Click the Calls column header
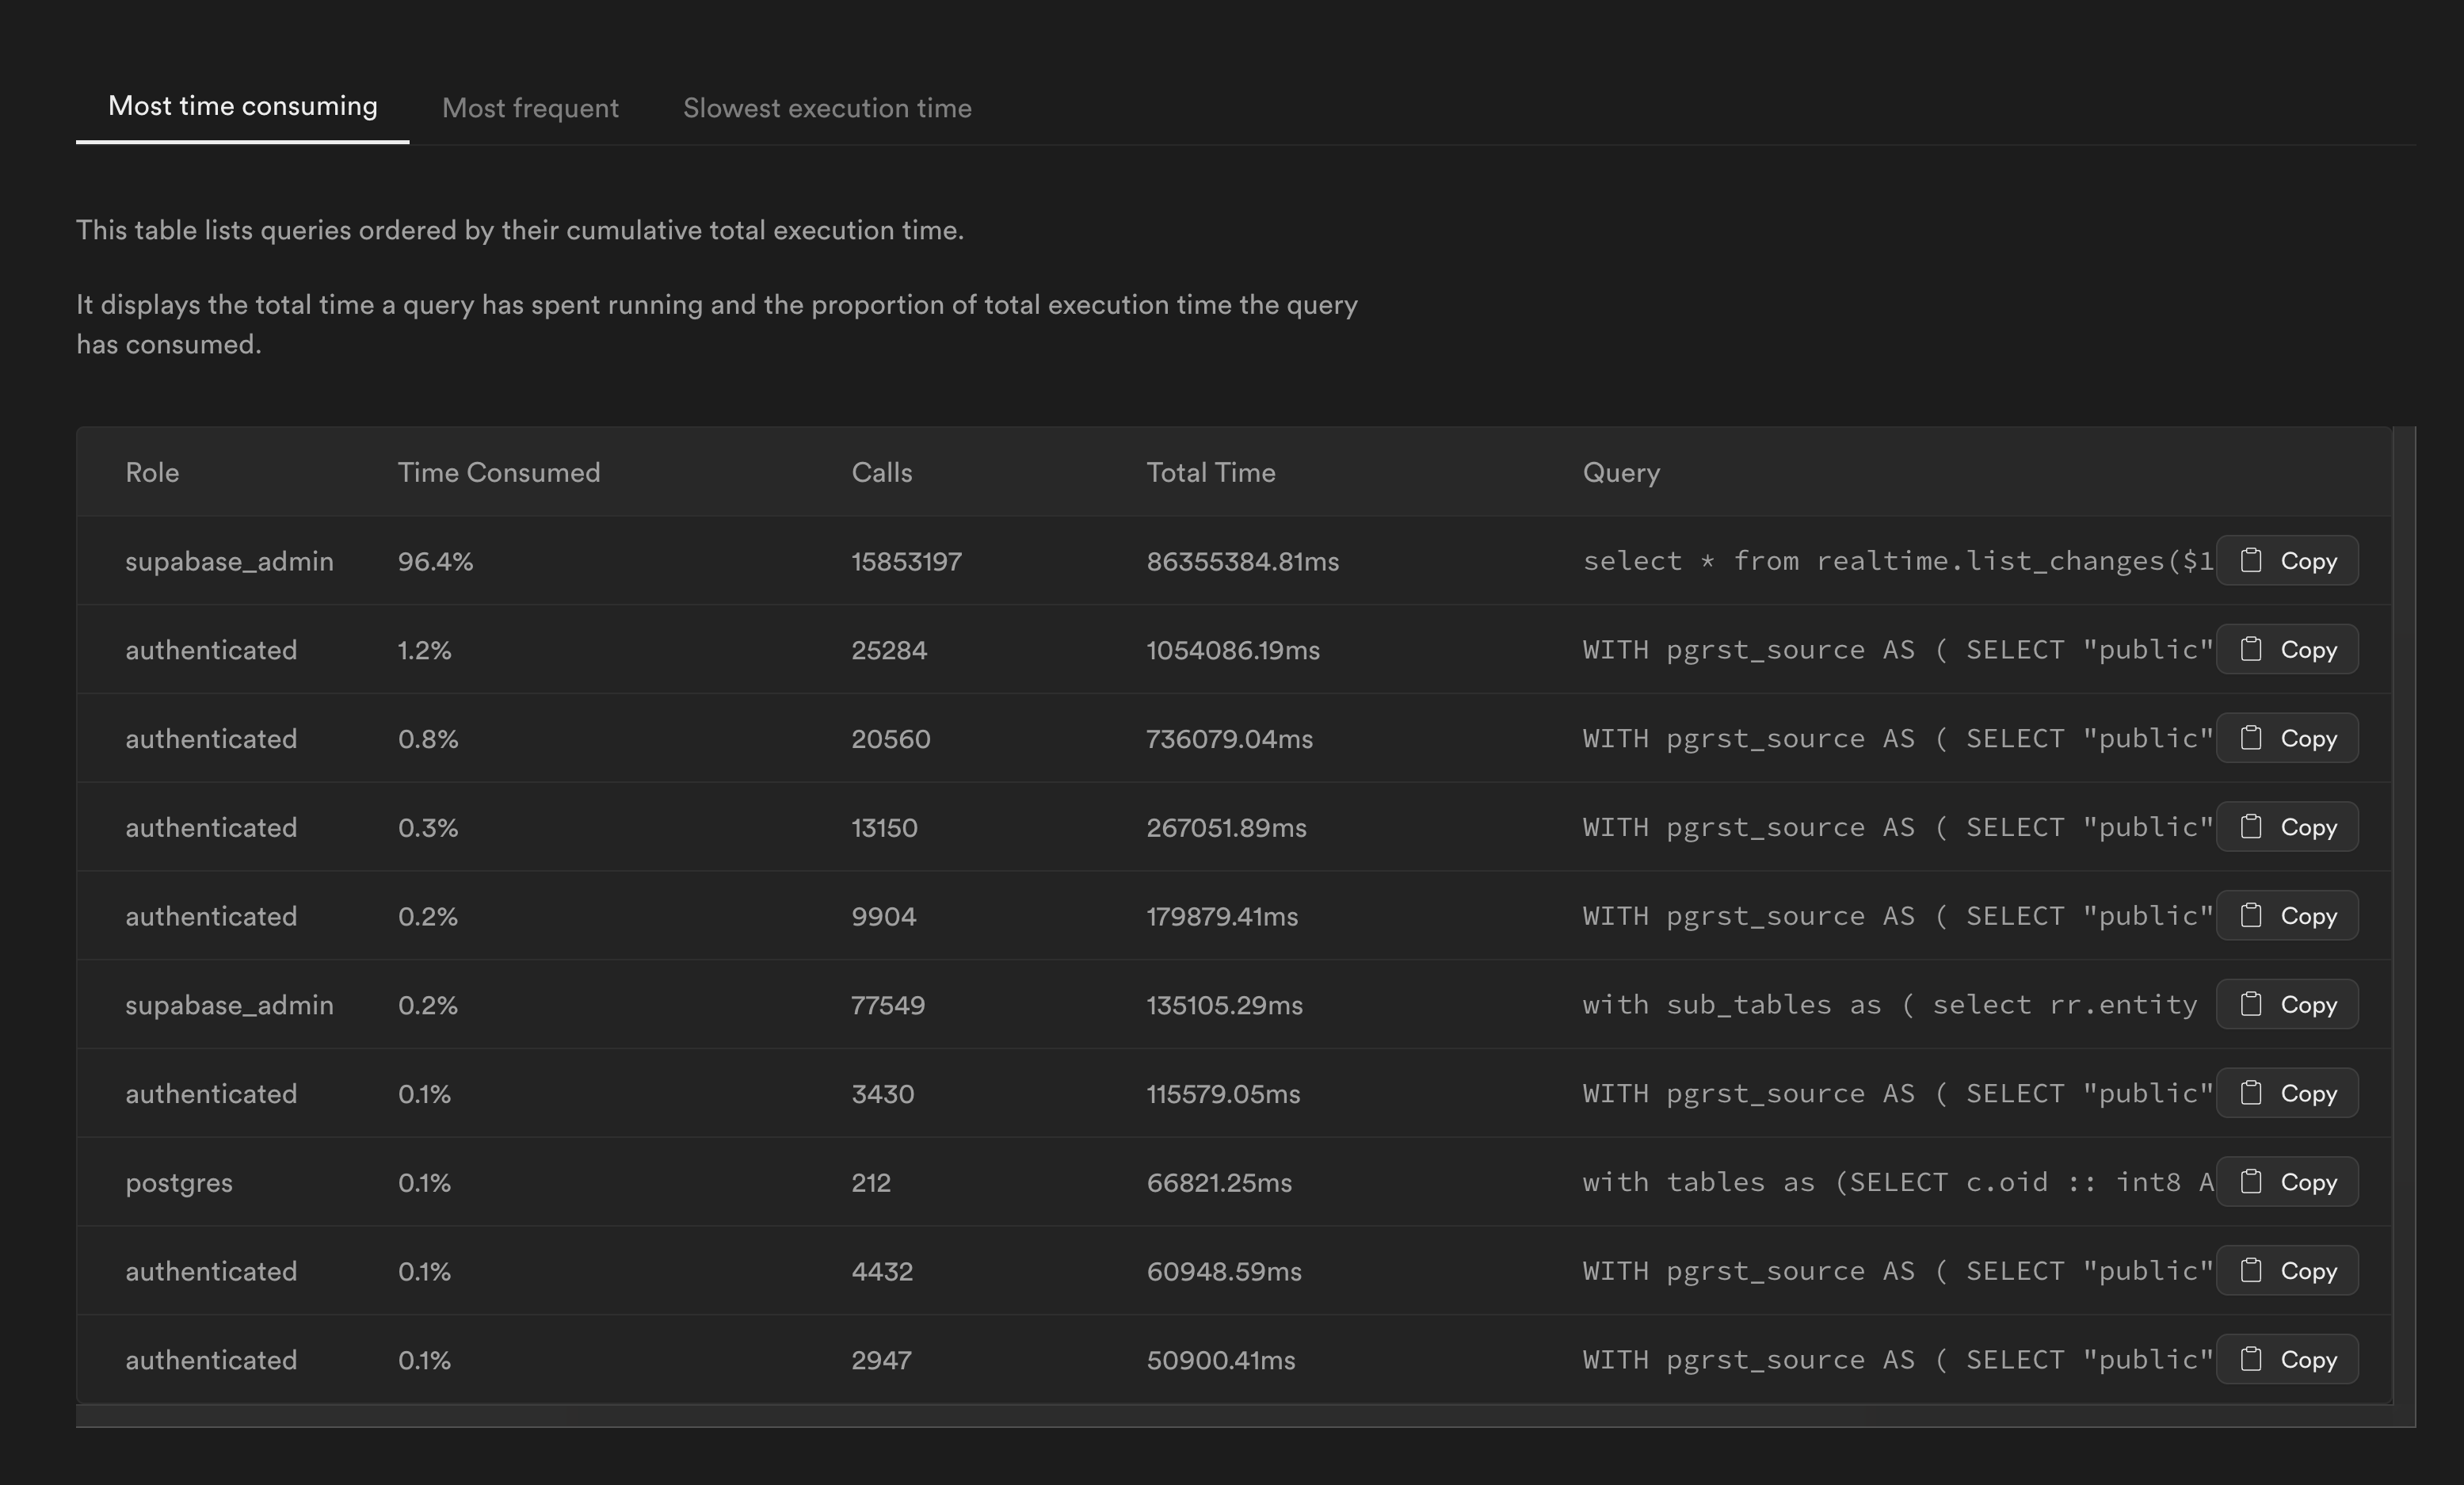 click(x=881, y=472)
